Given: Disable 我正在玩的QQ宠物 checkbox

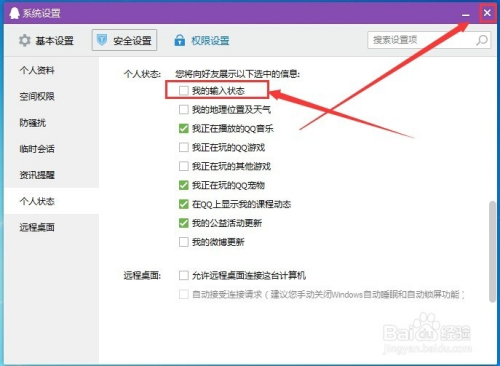Looking at the screenshot, I should (x=184, y=185).
